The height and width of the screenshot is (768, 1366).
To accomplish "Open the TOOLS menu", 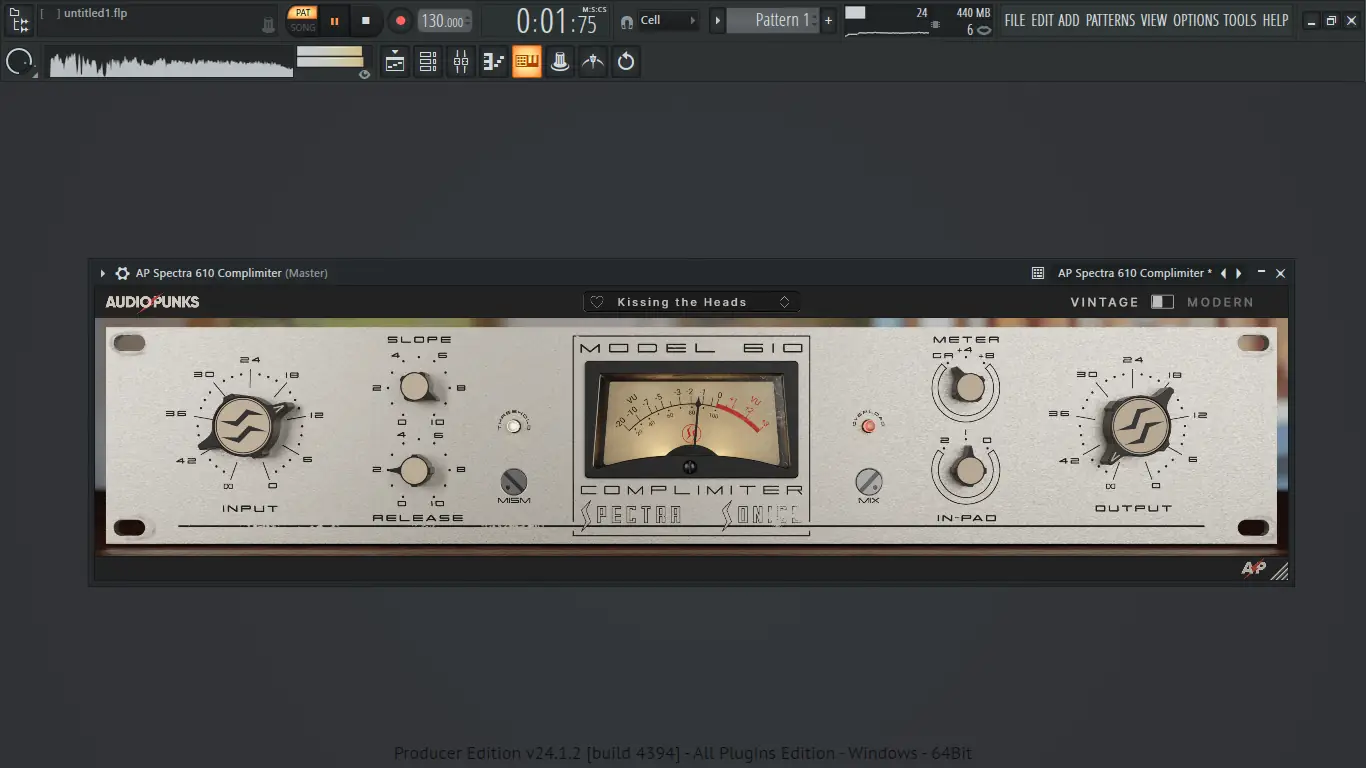I will 1240,20.
